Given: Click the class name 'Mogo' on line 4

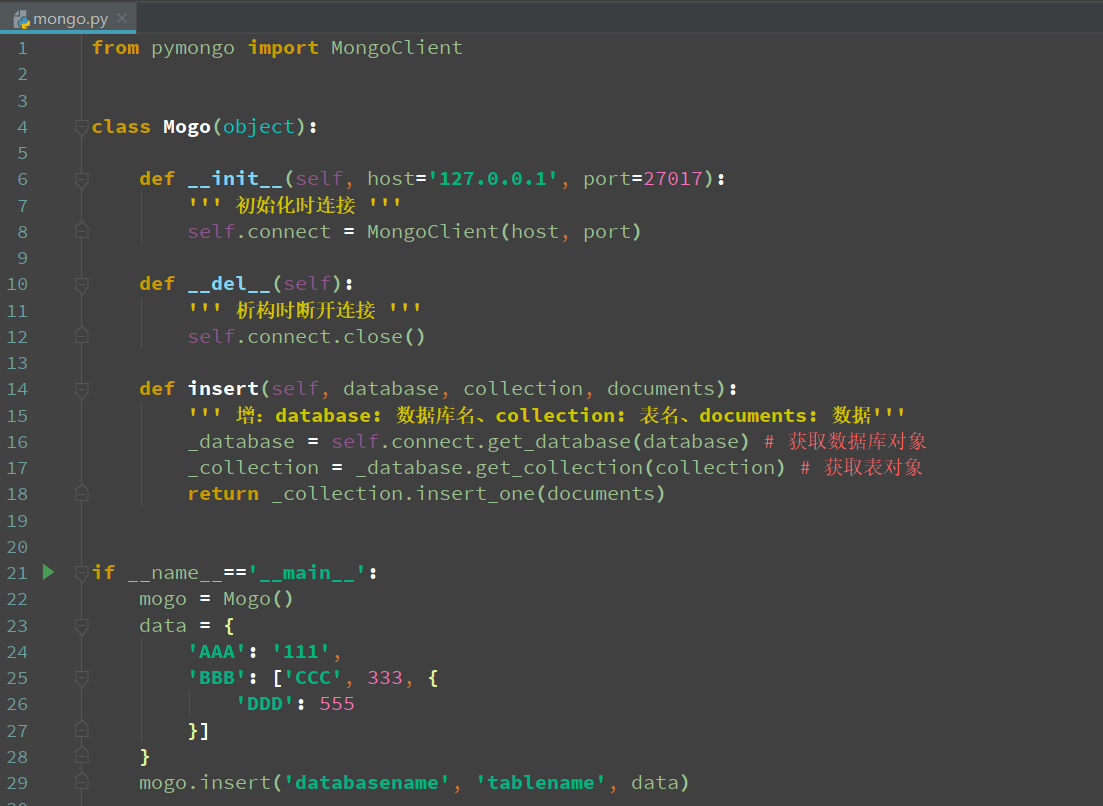Looking at the screenshot, I should [187, 127].
